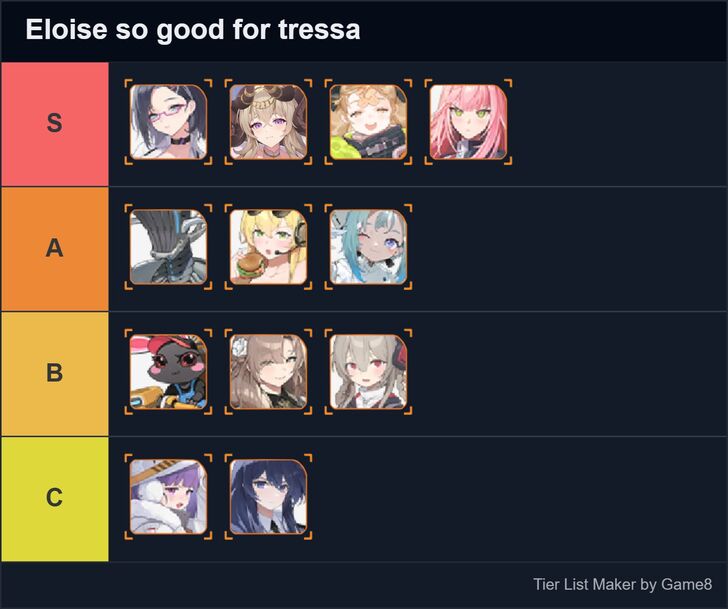
Task: Click the winking brown-haired character in B tier
Action: click(268, 372)
